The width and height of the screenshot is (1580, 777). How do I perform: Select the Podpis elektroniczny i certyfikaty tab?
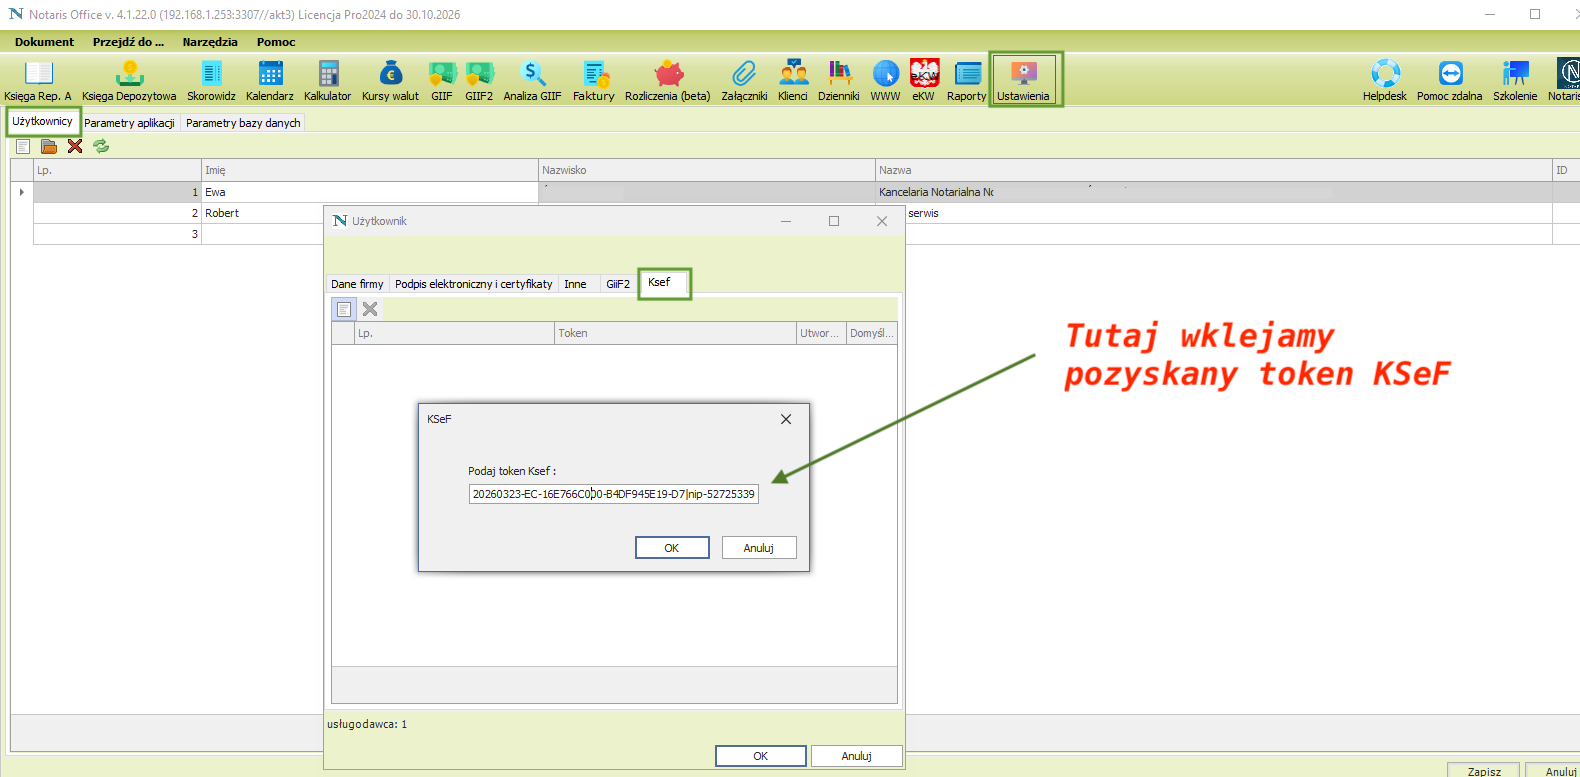click(x=473, y=284)
